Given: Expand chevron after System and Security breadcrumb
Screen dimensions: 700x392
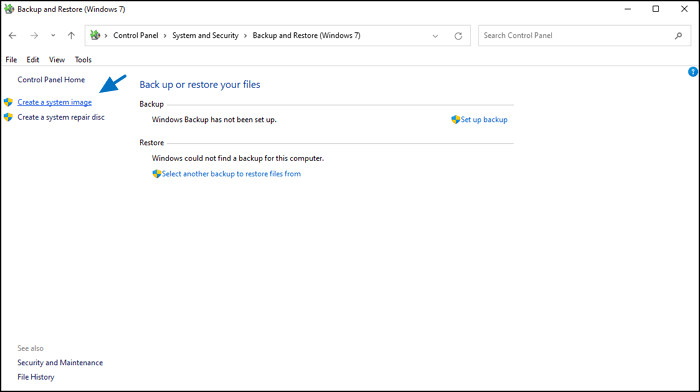Looking at the screenshot, I should pos(245,36).
